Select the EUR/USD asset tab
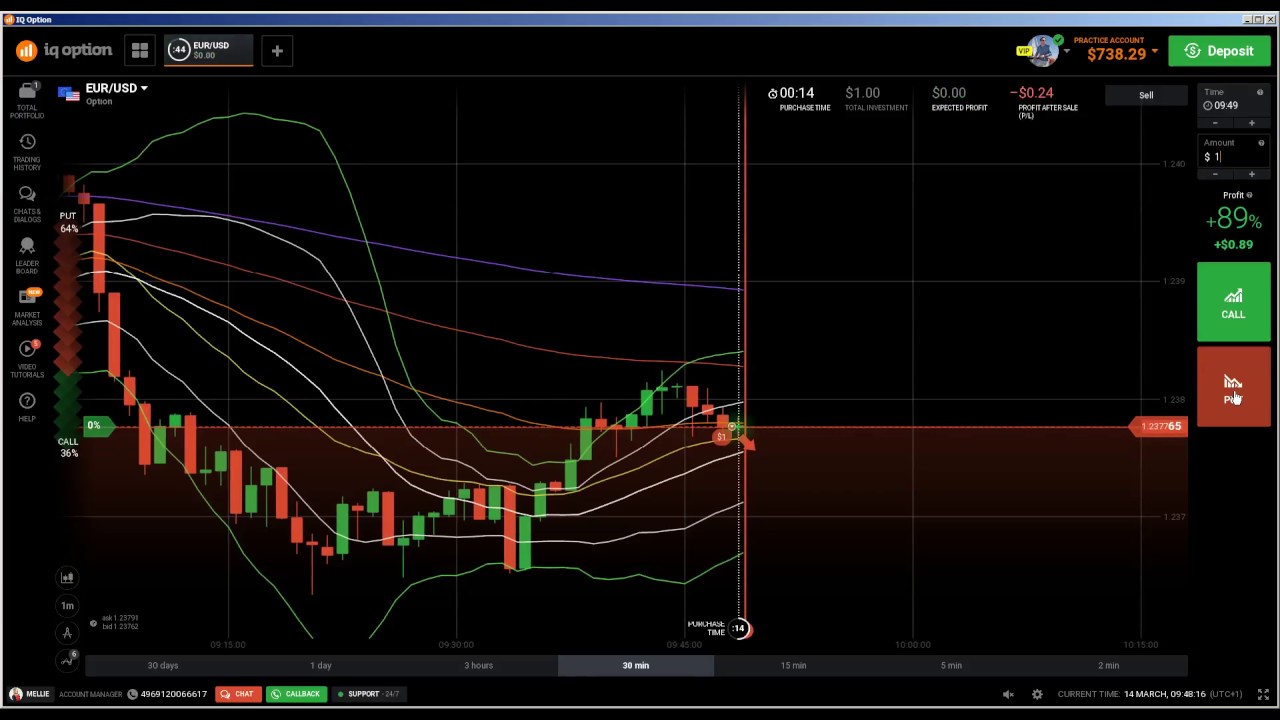Image resolution: width=1280 pixels, height=720 pixels. point(208,50)
